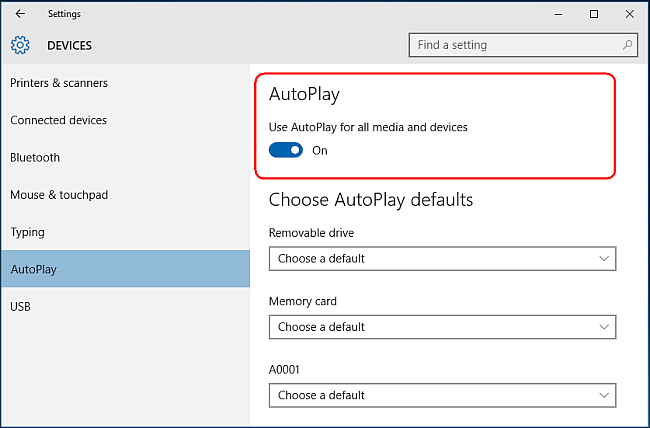Click the Devices gear icon
The image size is (650, 428).
click(x=20, y=45)
